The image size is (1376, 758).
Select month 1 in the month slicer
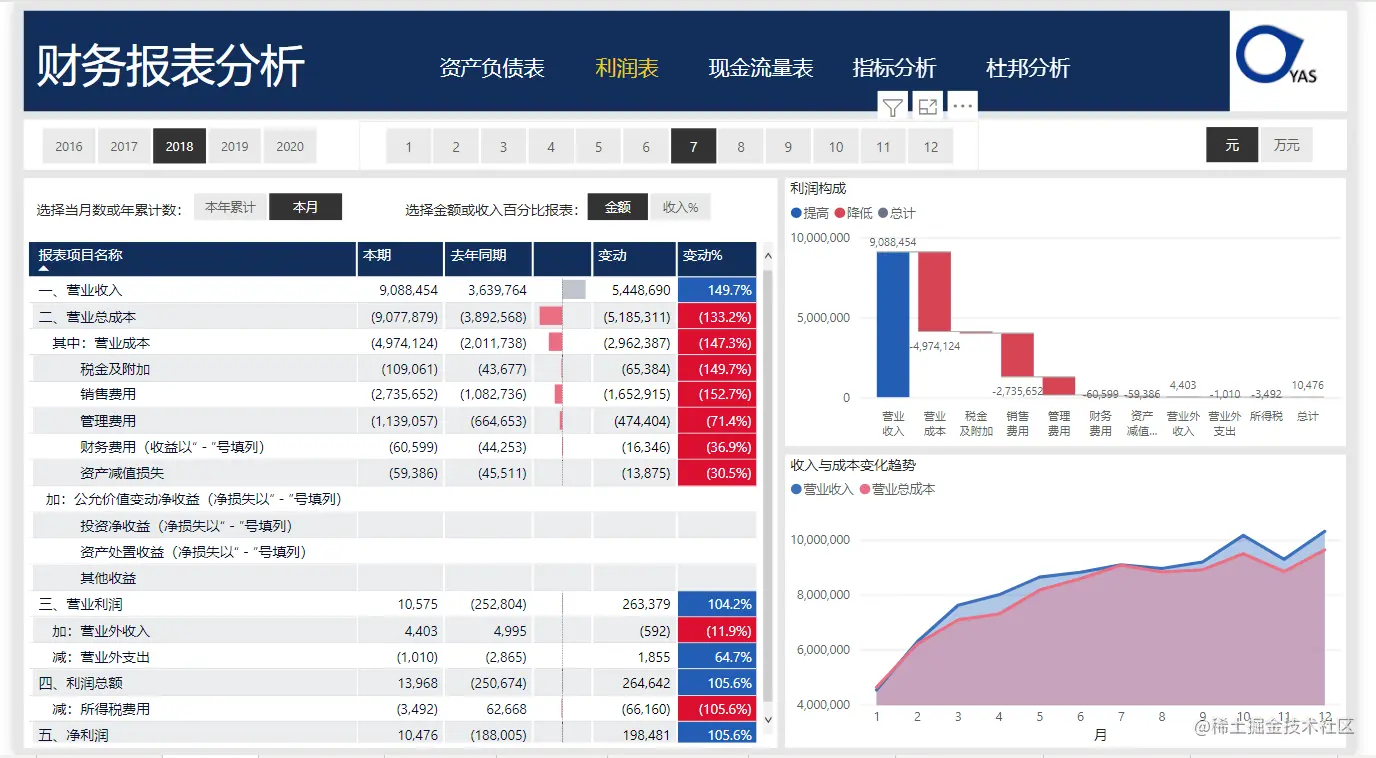click(408, 145)
